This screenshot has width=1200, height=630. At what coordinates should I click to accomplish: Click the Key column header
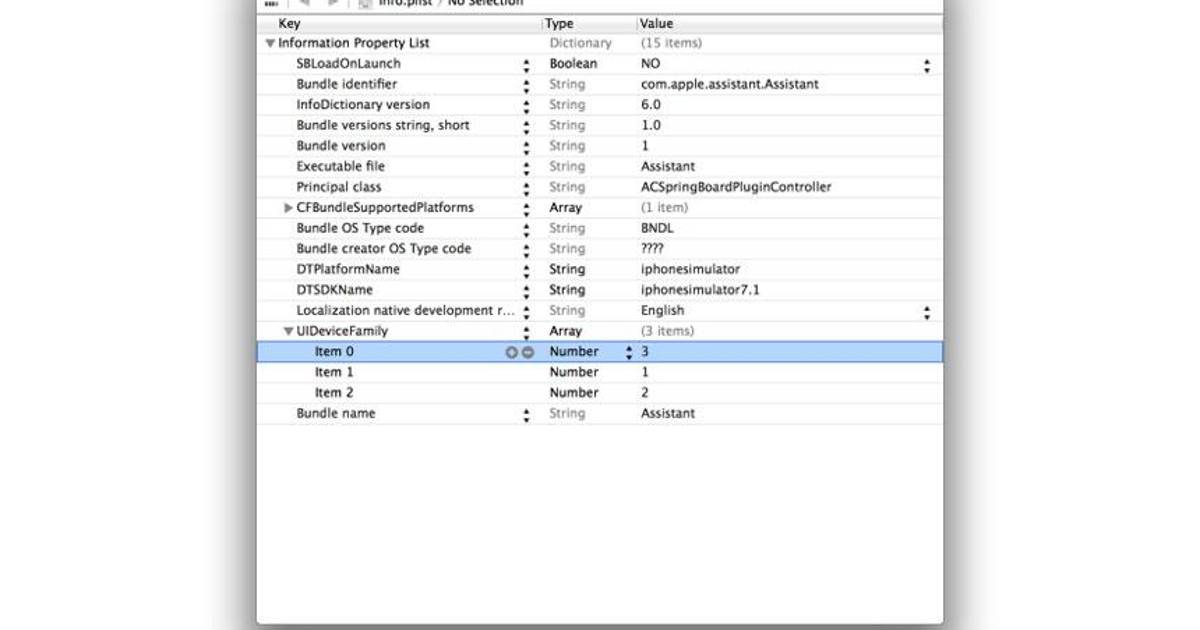pos(400,23)
